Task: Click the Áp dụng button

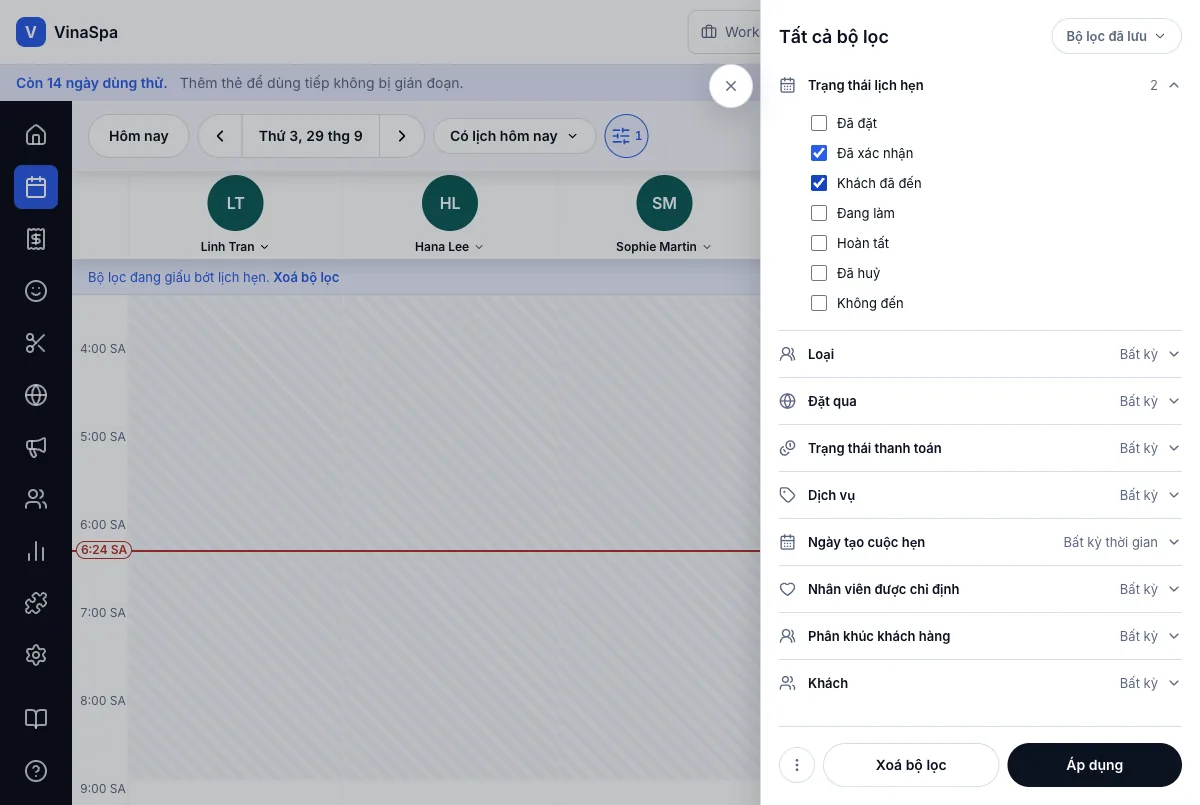Action: coord(1094,765)
